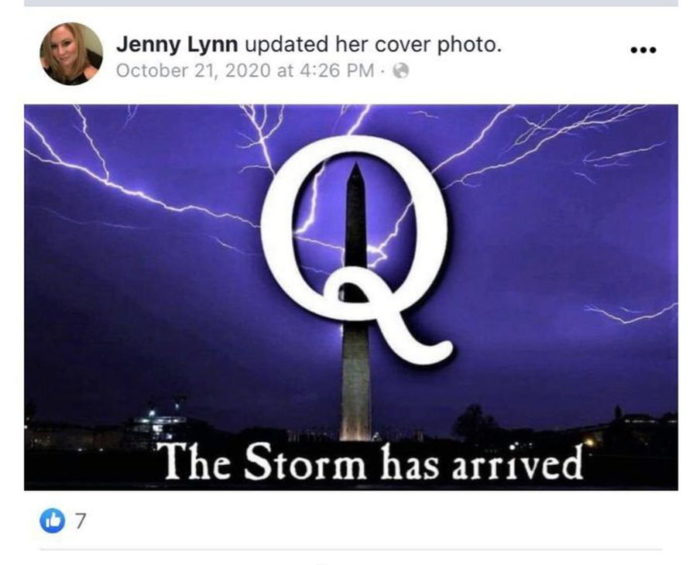The height and width of the screenshot is (565, 696).
Task: View who reacted via the 7 count
Action: [79, 521]
